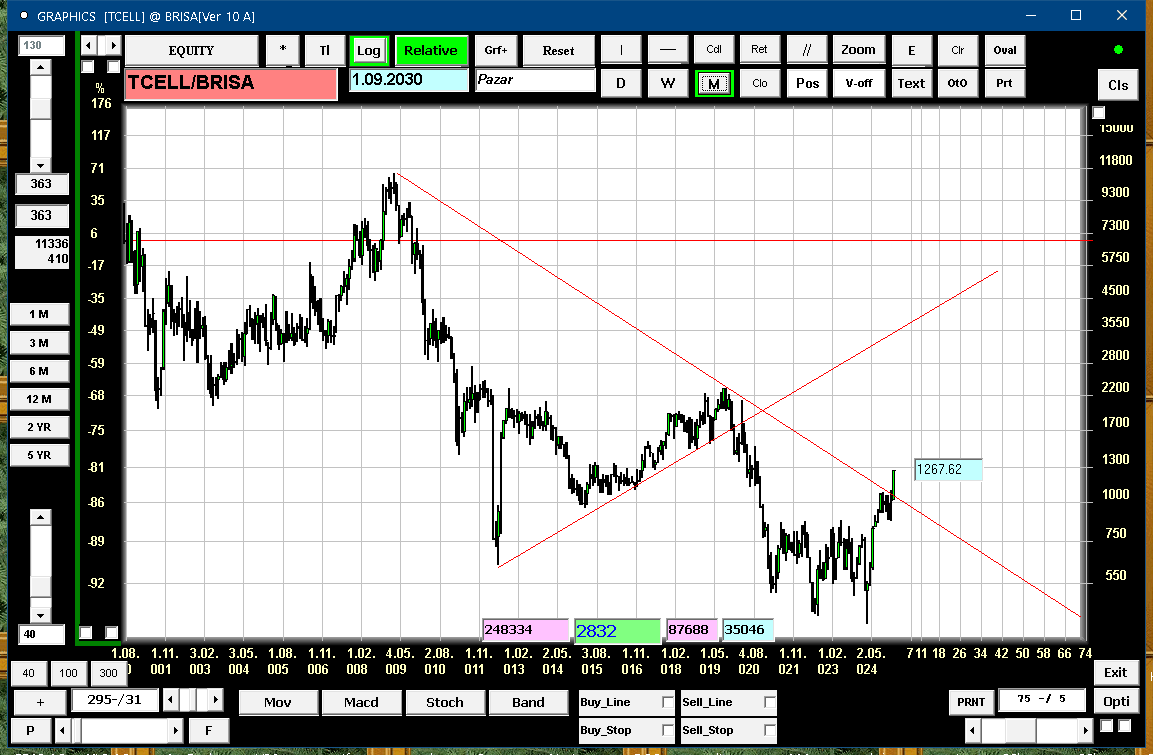Click the Reset button

pos(558,50)
